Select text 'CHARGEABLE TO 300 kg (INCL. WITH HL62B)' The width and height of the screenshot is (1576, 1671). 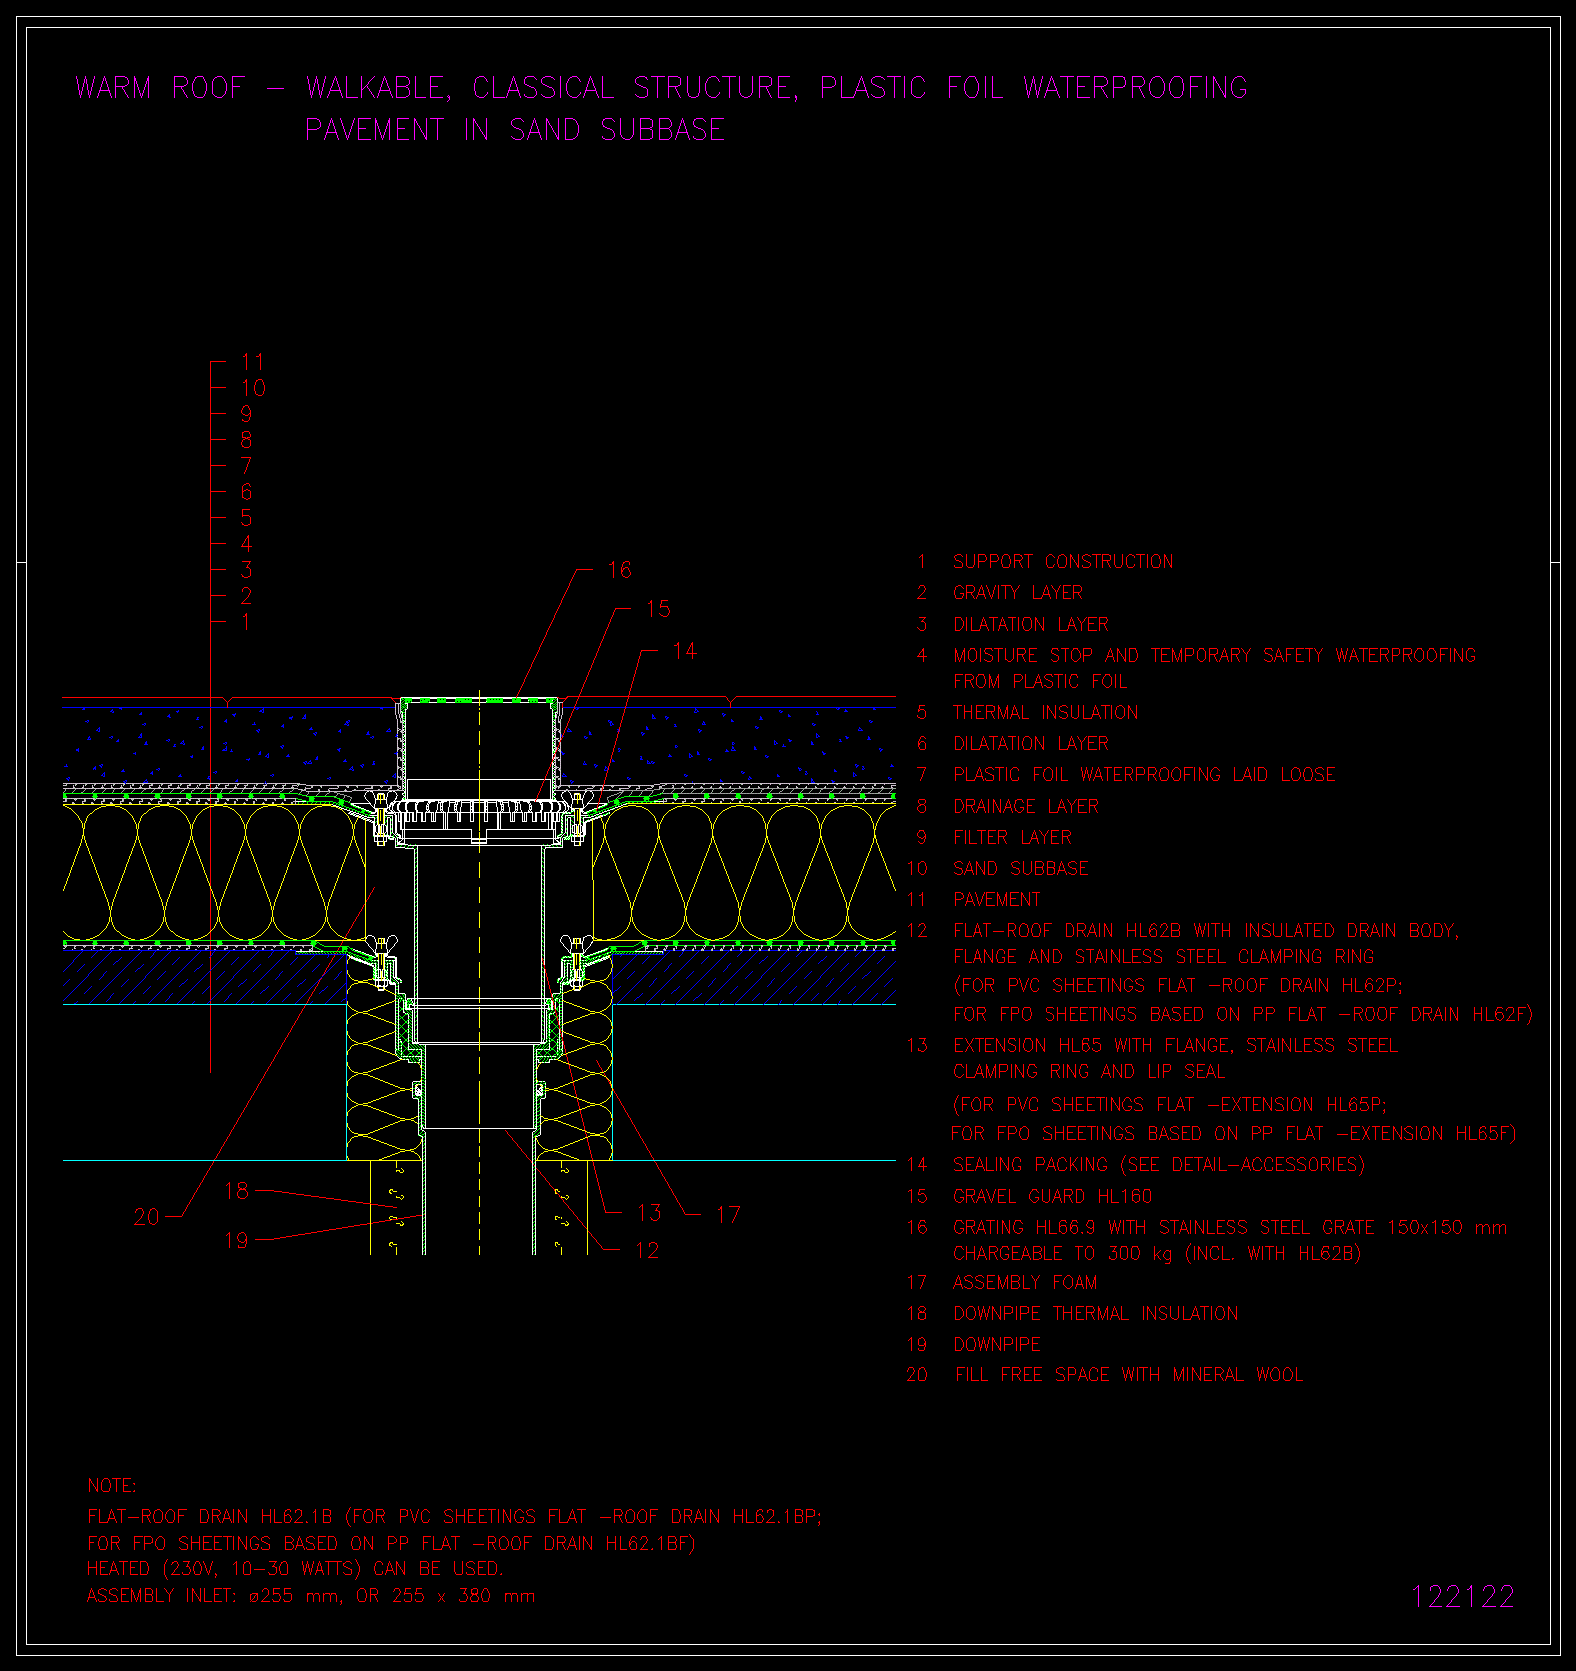tap(1157, 1254)
